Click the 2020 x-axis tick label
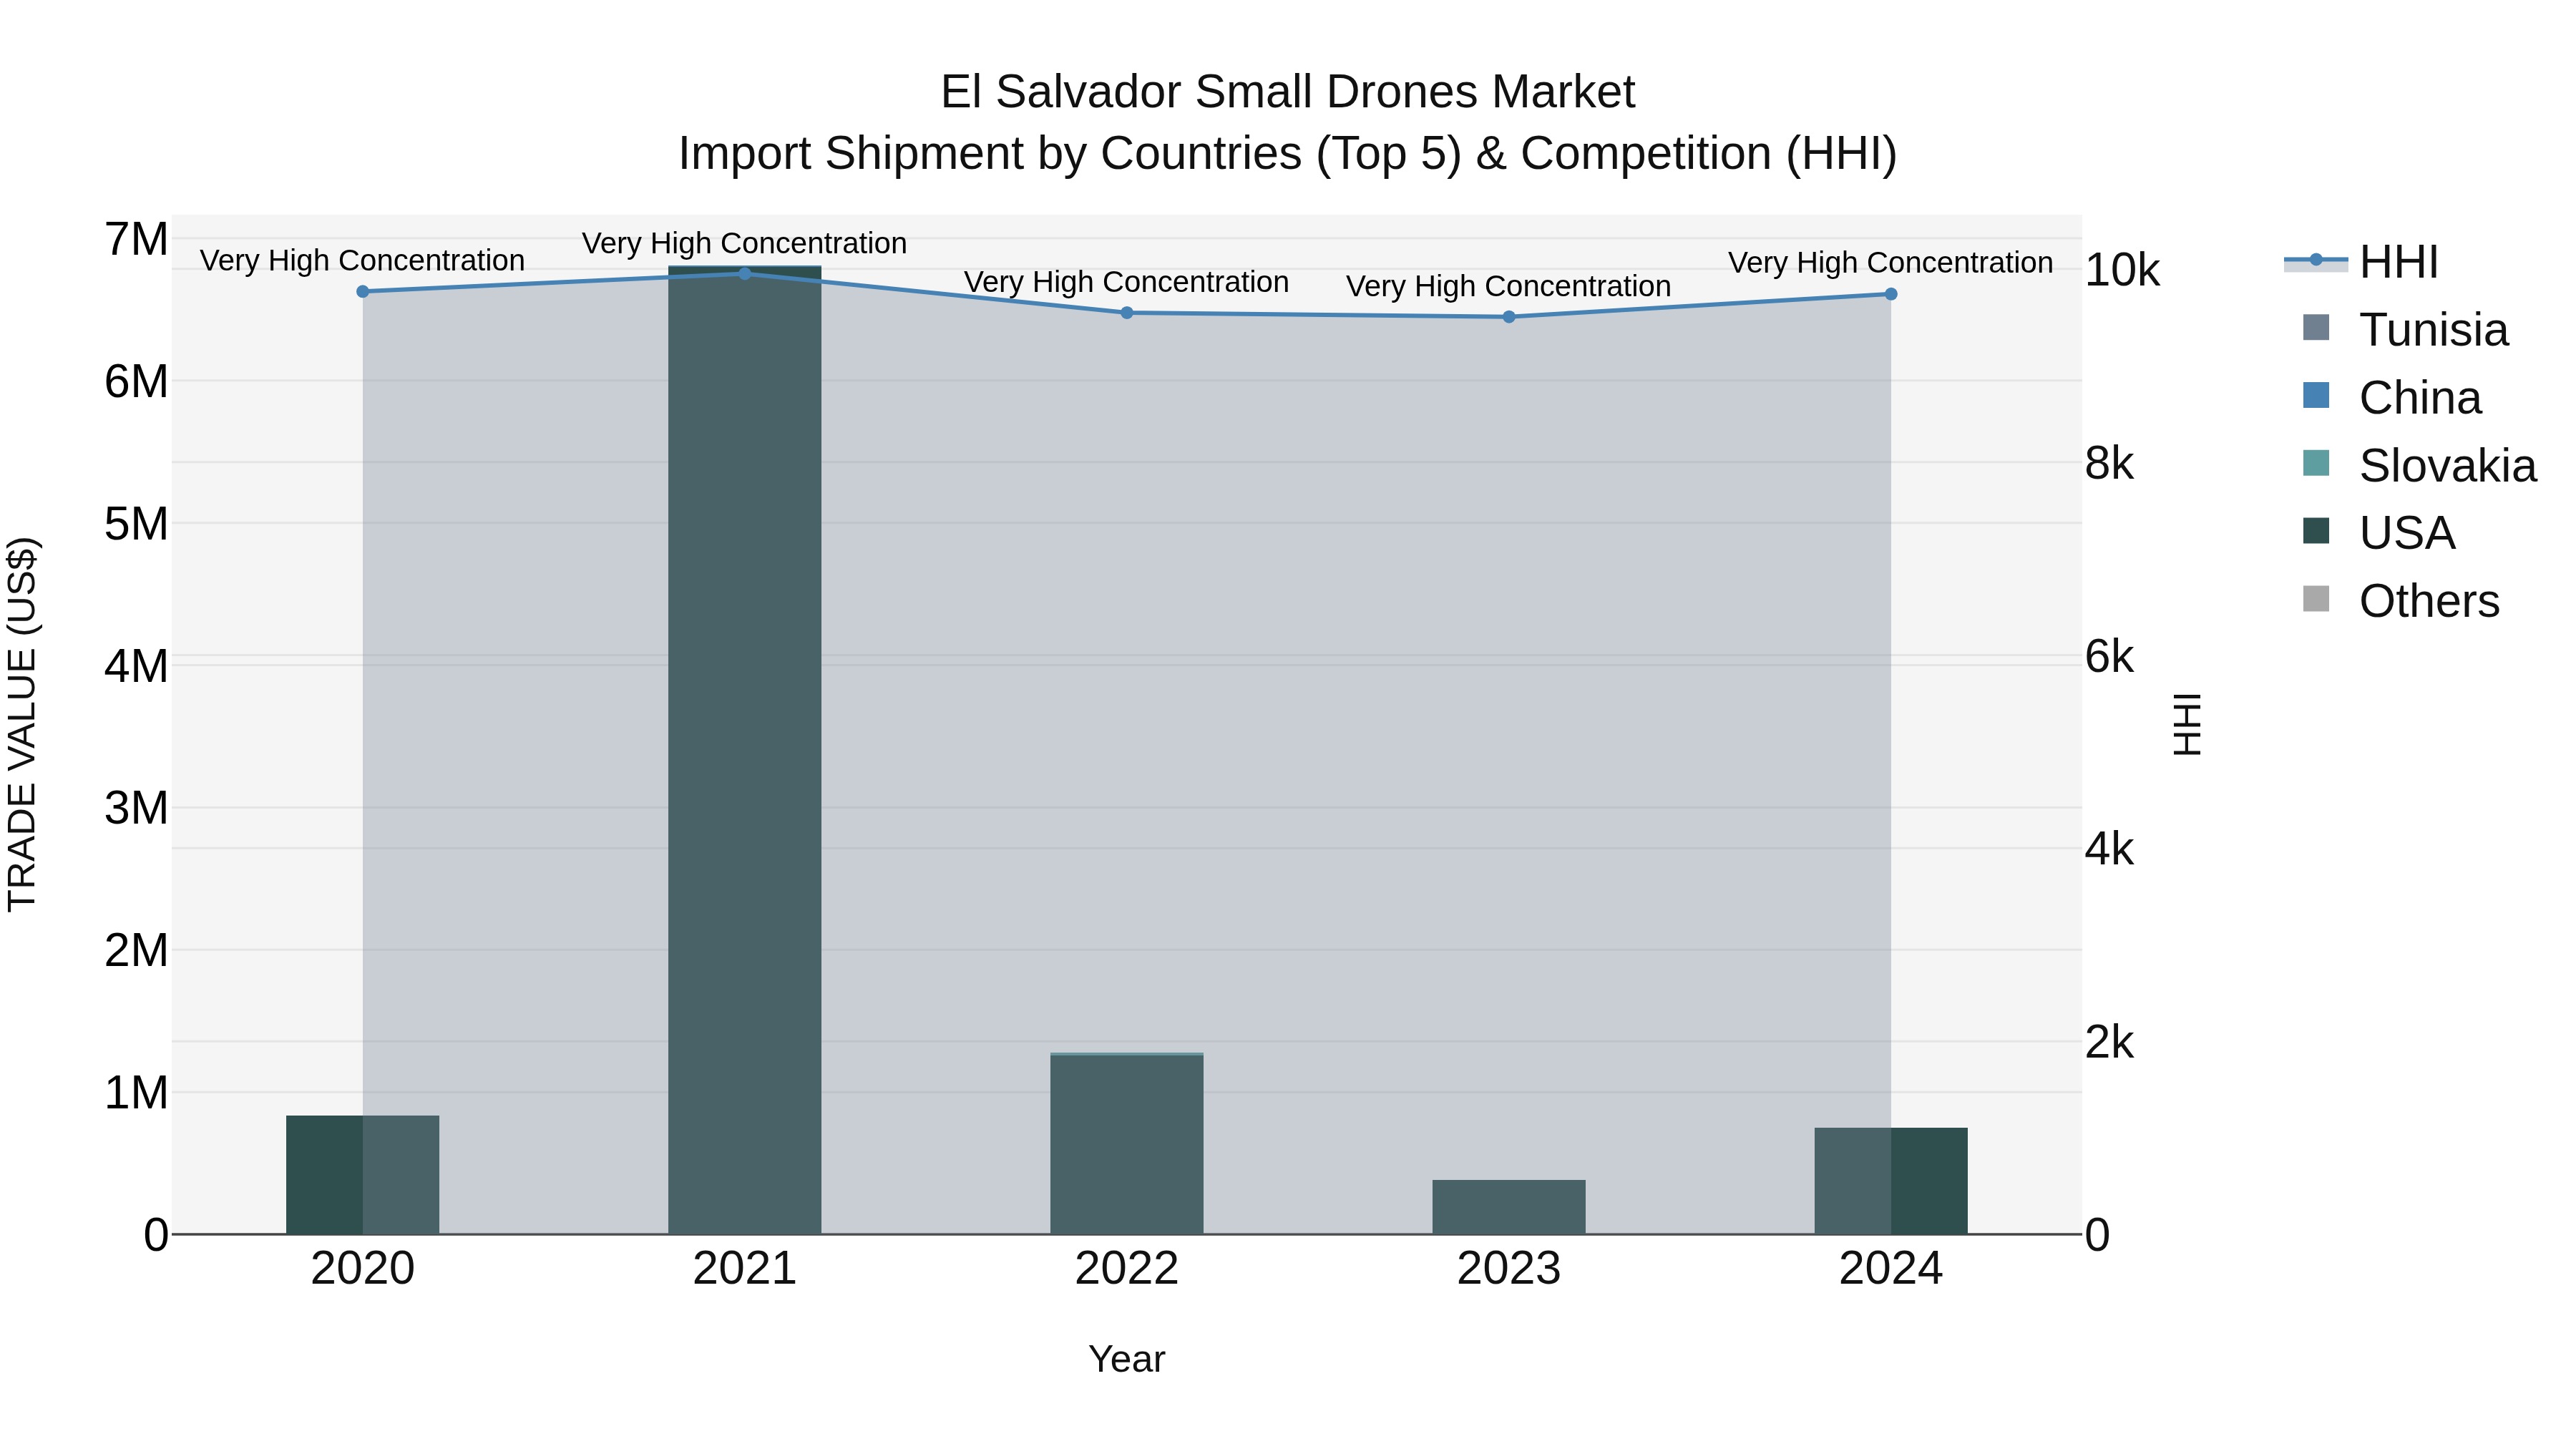This screenshot has width=2576, height=1449. pyautogui.click(x=363, y=1269)
